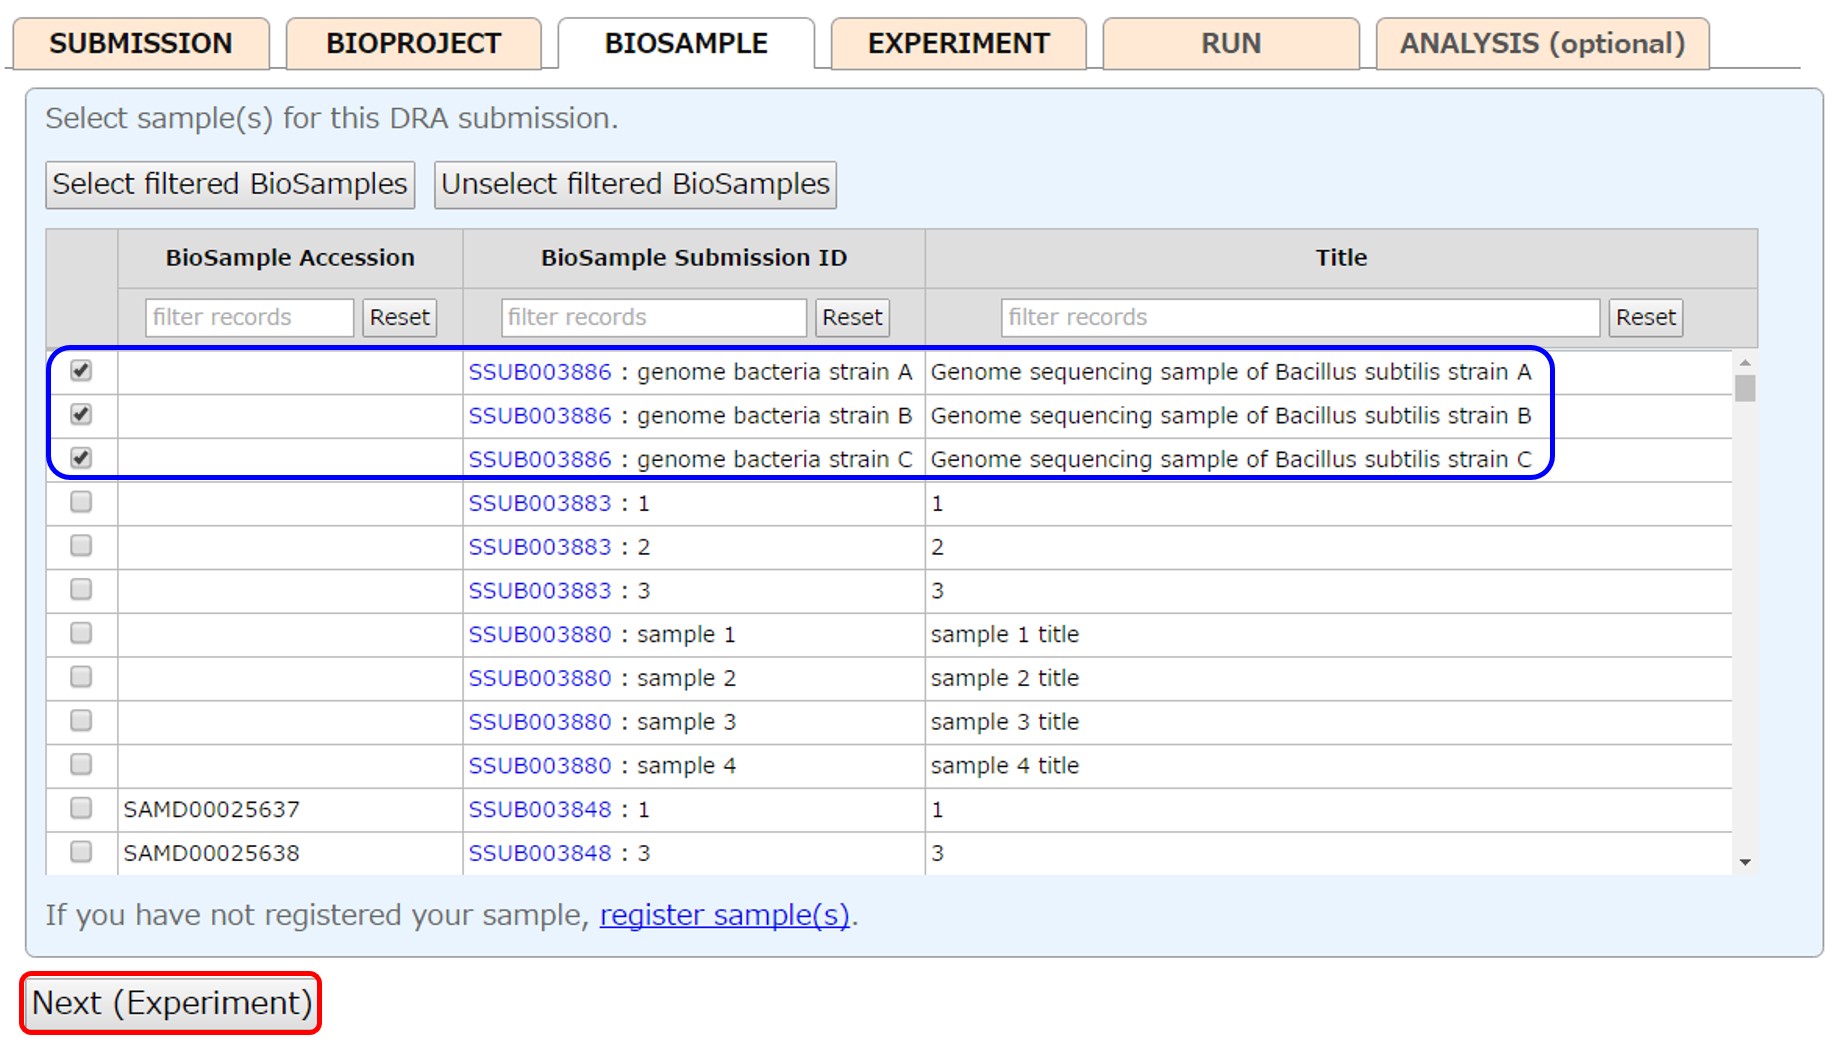Uncheck the genome bacteria strain B checkbox

tap(81, 414)
